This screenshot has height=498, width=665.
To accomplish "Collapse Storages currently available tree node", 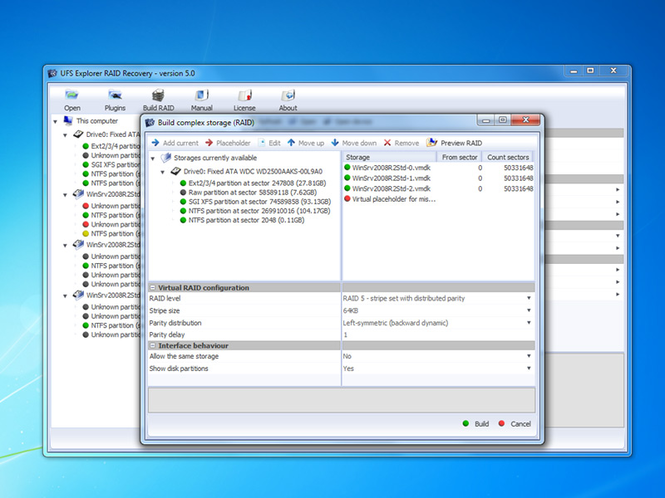I will [153, 158].
